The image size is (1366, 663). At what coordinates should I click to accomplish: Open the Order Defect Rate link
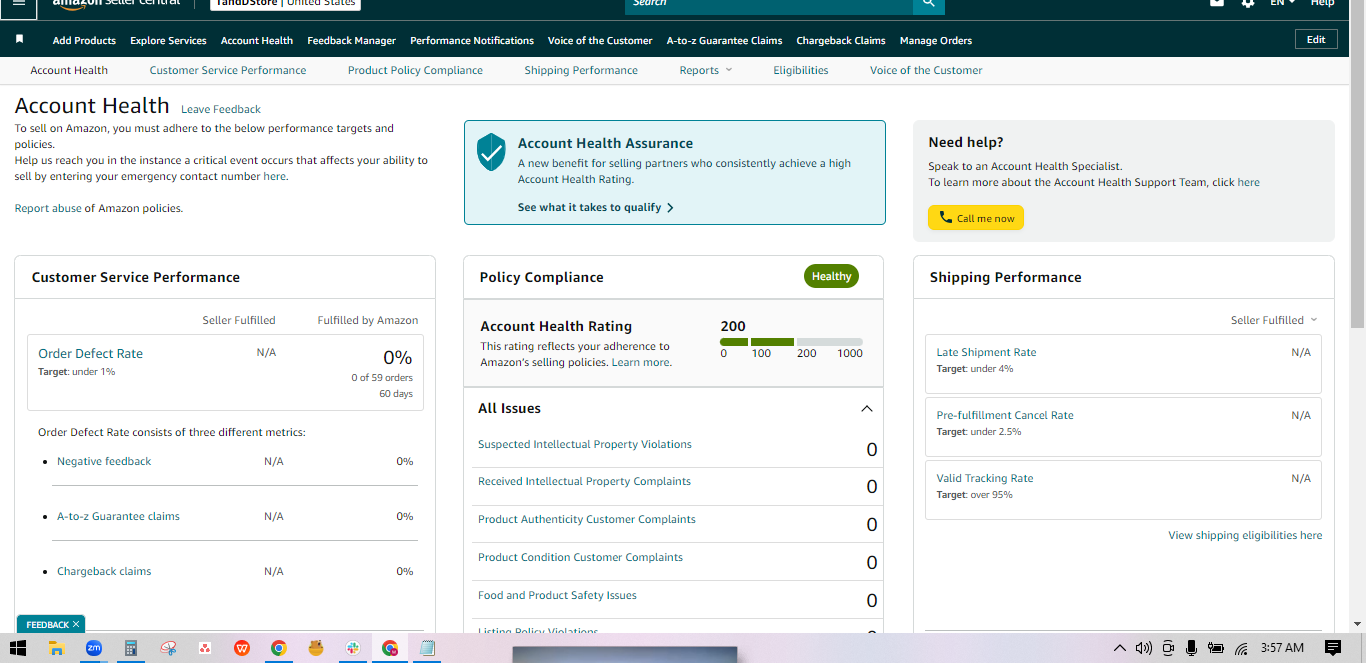point(91,353)
